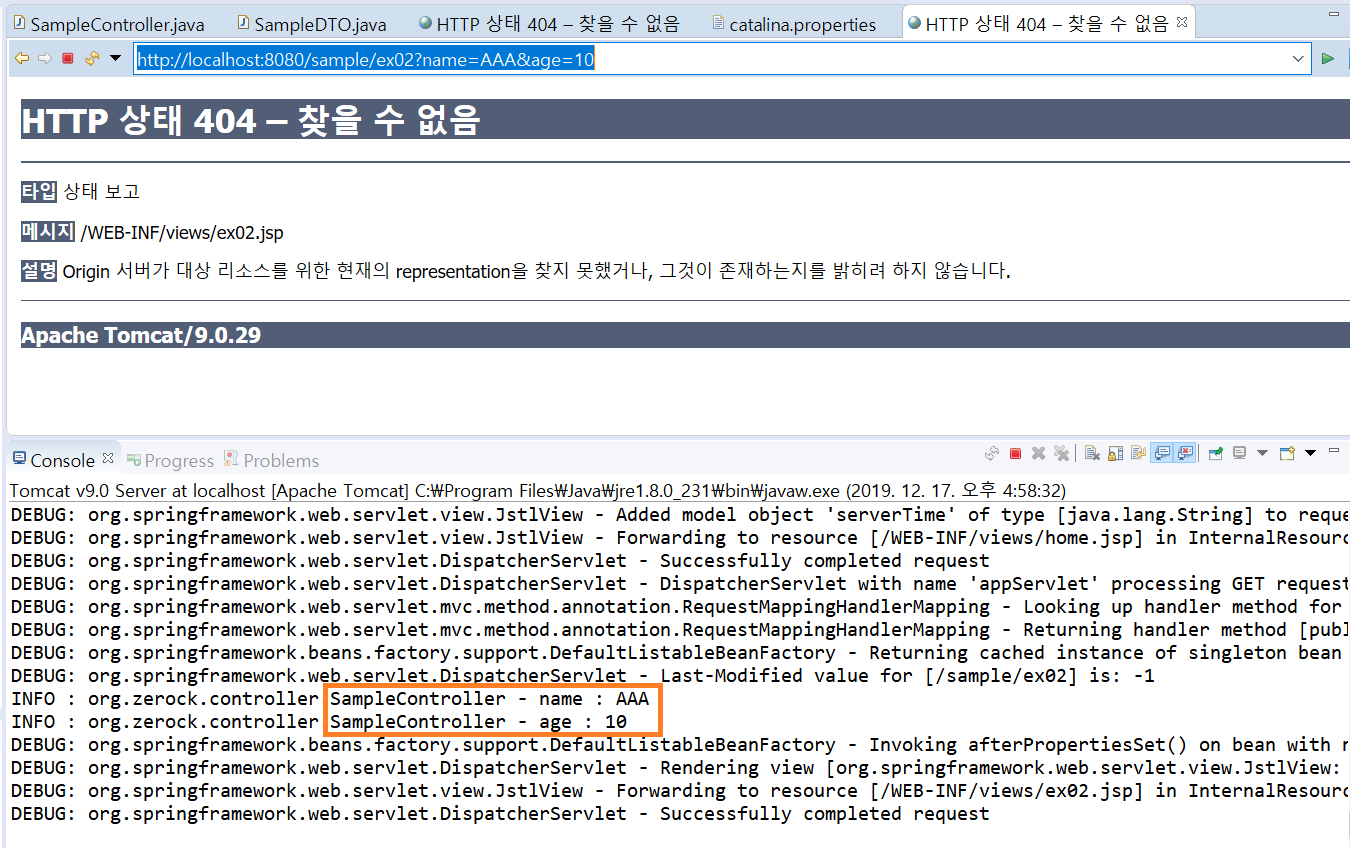This screenshot has width=1350, height=848.
Task: Expand the Open Console dropdown arrow
Action: tap(1310, 453)
